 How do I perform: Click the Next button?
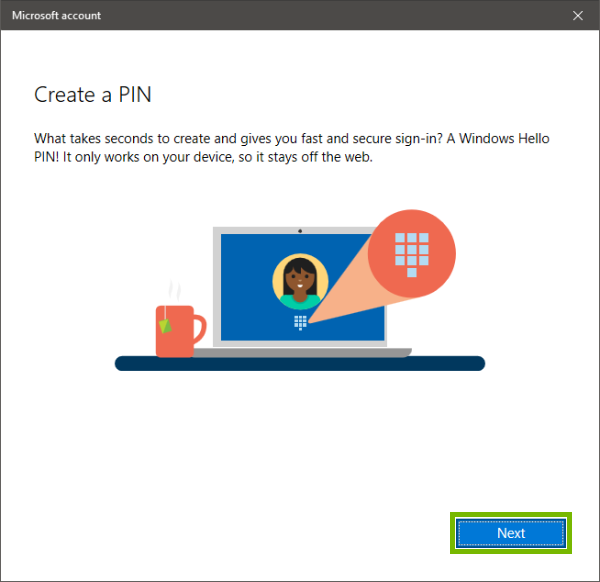(511, 533)
